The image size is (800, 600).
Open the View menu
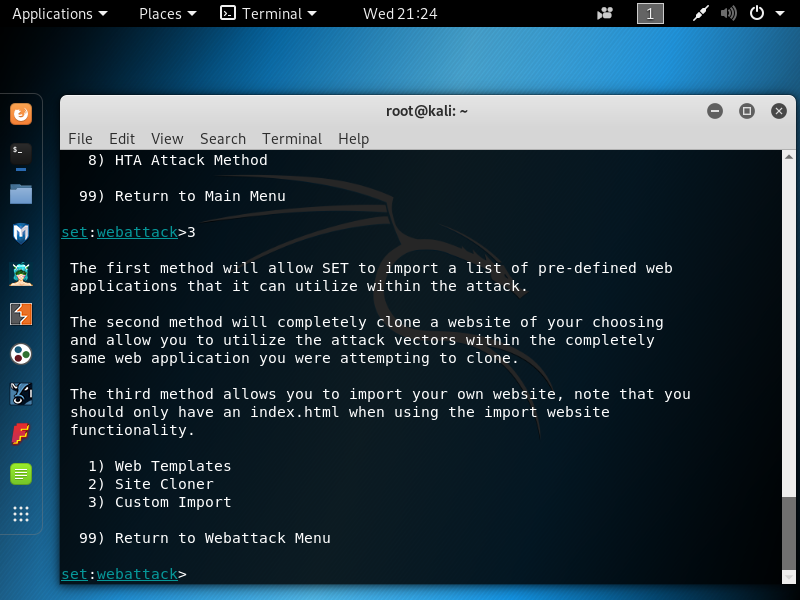click(x=167, y=139)
